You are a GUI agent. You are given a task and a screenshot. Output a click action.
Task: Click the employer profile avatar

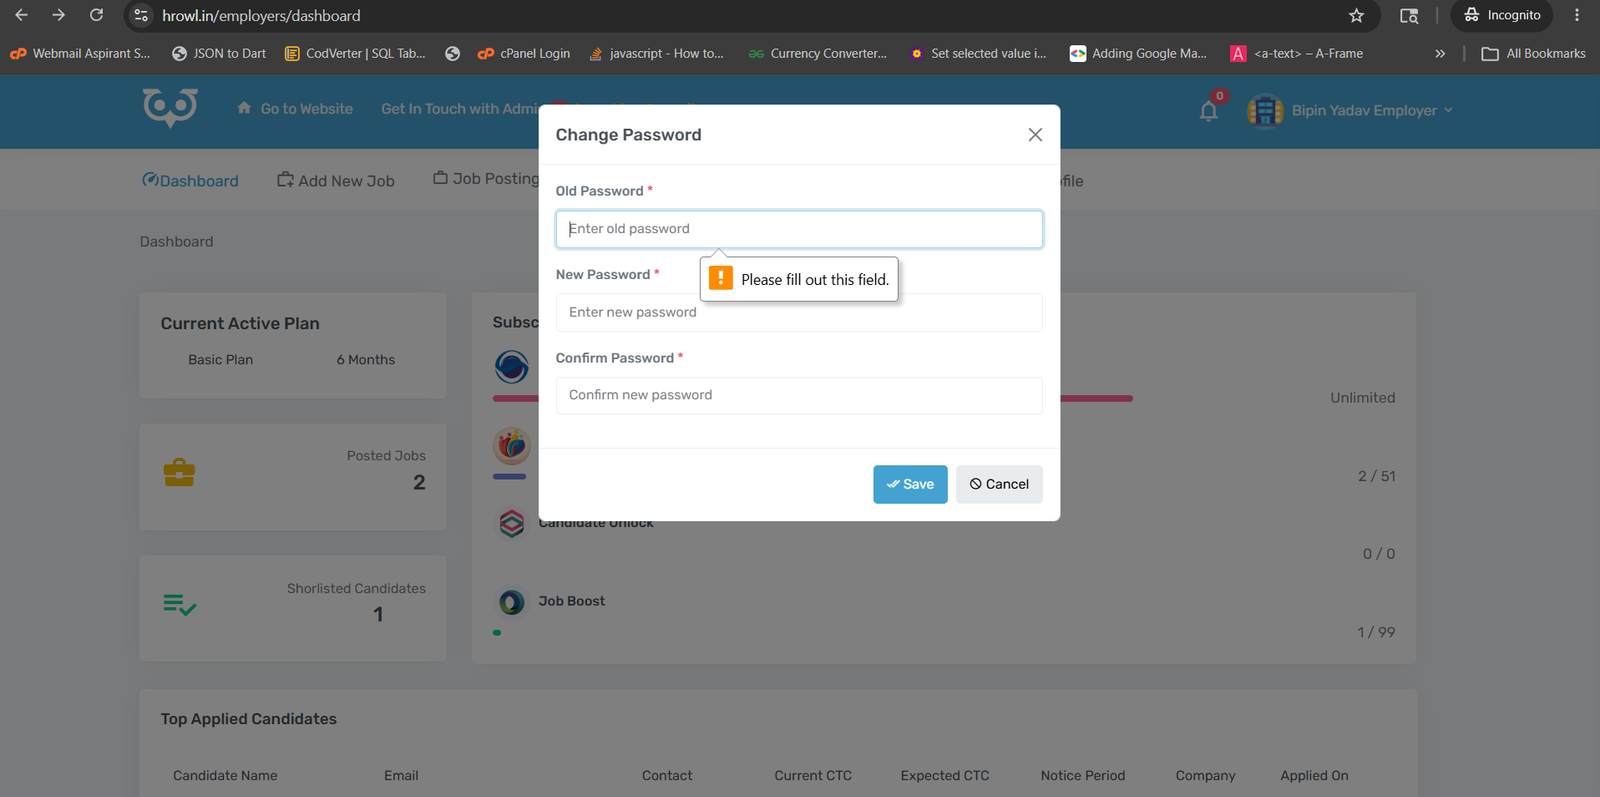click(x=1265, y=110)
